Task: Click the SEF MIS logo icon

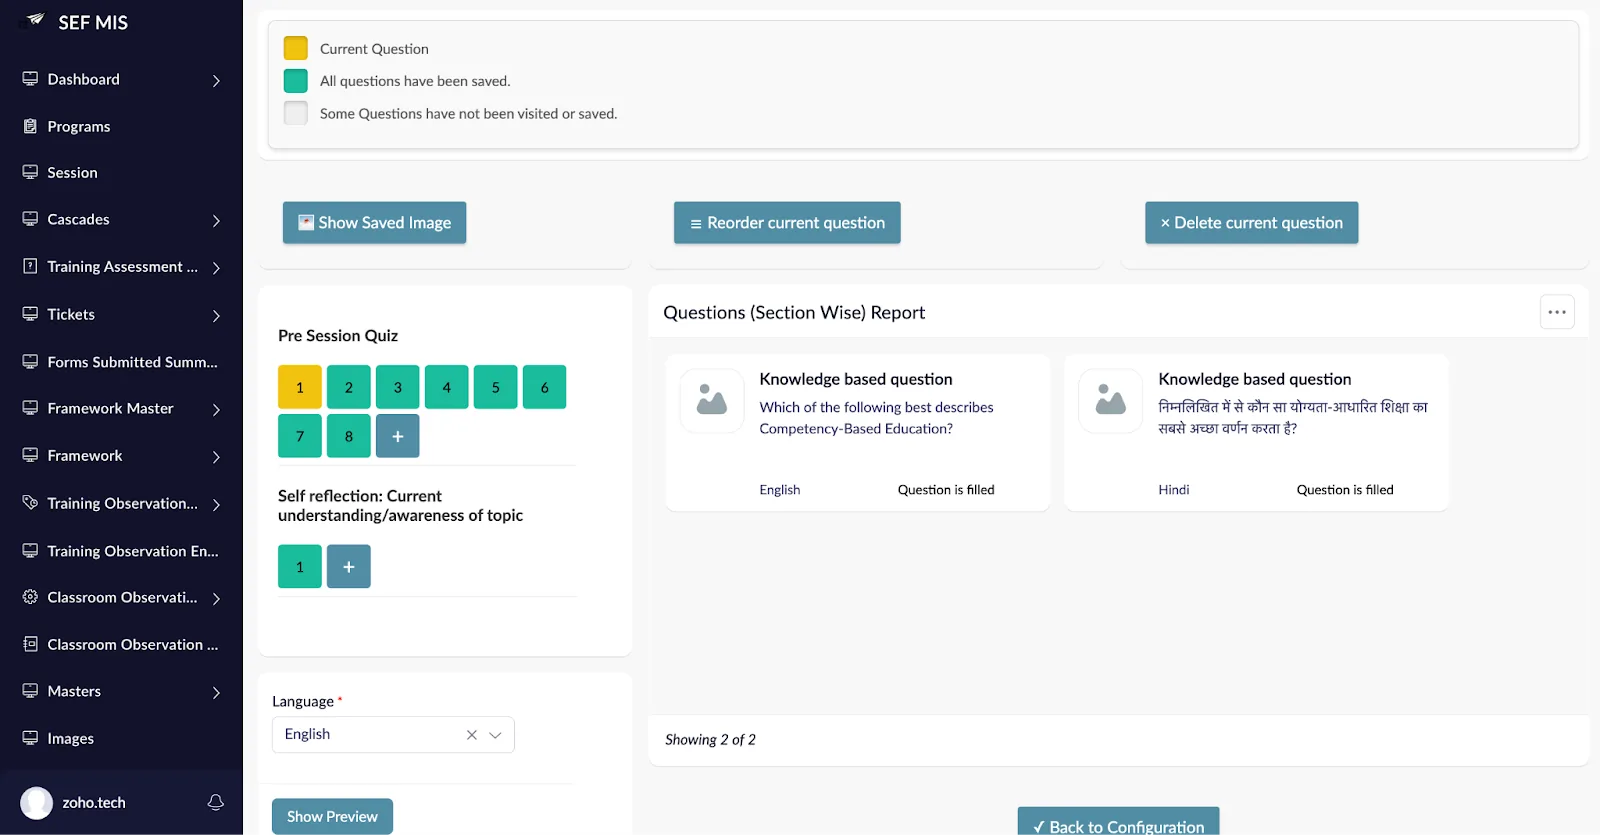Action: (x=35, y=19)
